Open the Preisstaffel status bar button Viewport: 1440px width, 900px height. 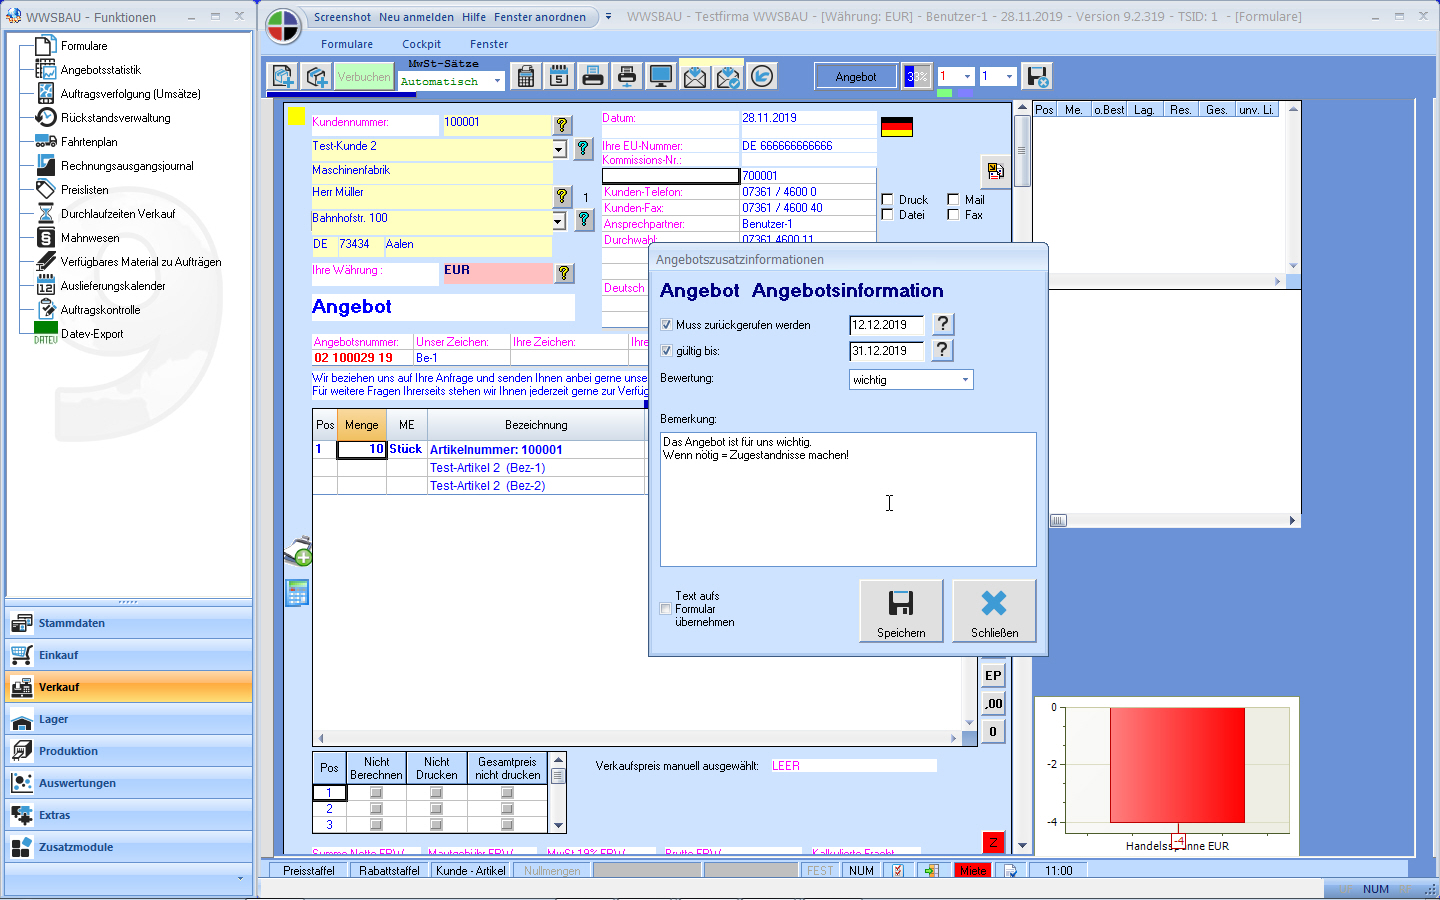click(x=309, y=871)
